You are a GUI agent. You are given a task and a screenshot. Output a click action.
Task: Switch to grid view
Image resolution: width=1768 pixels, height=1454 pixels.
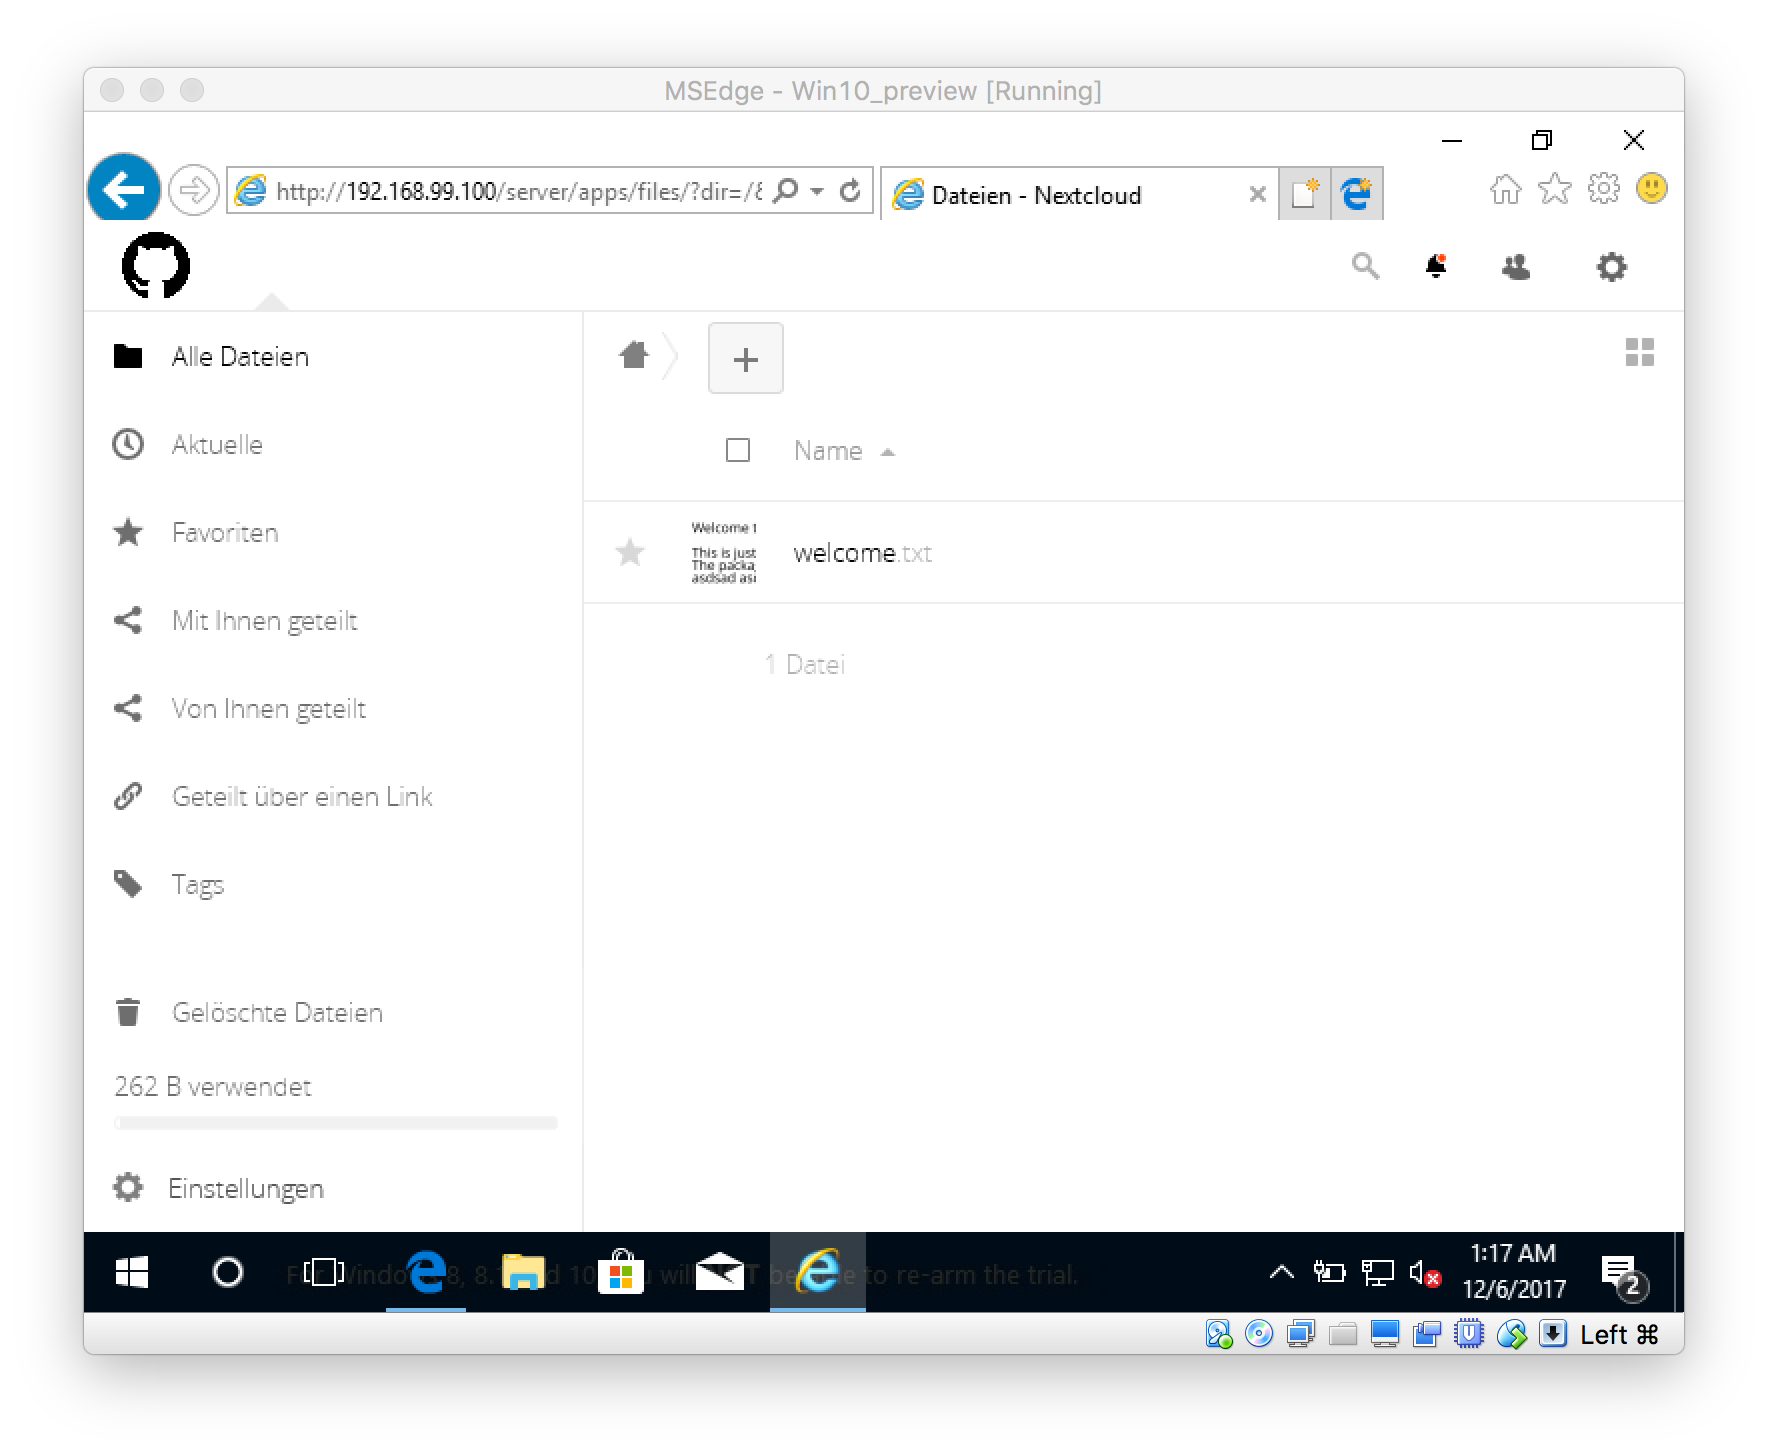(1640, 352)
